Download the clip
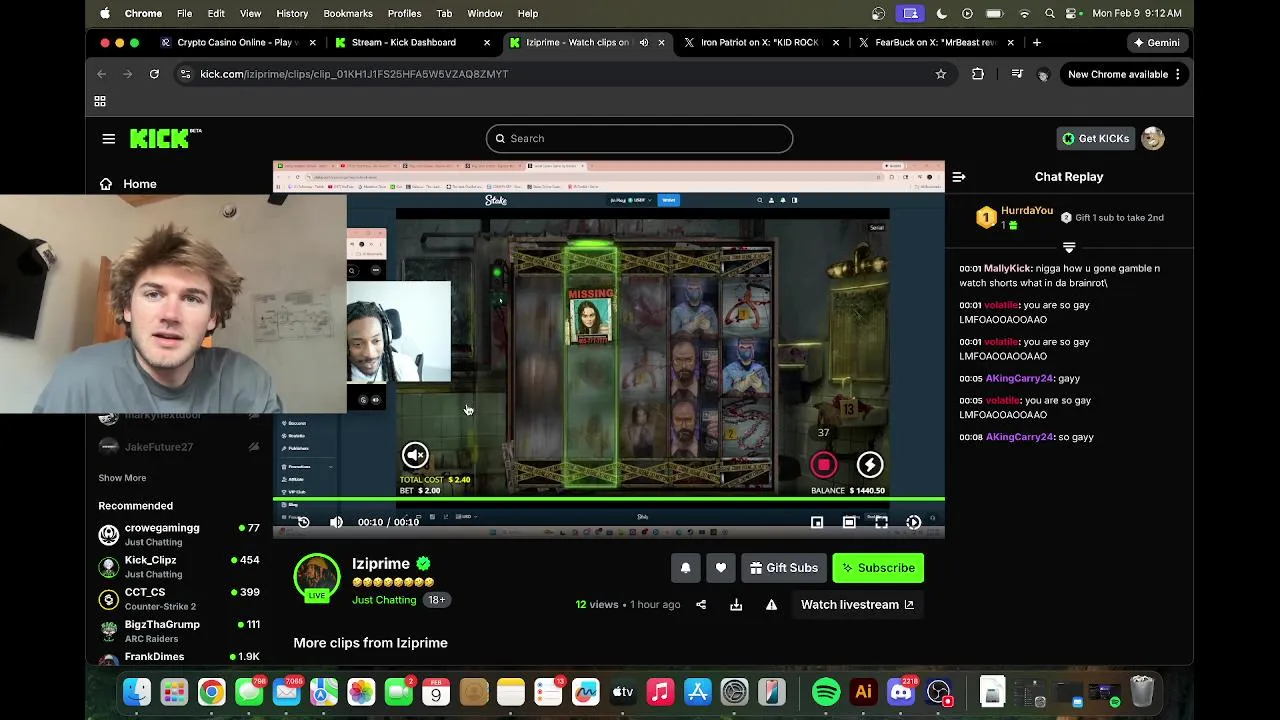 (736, 605)
